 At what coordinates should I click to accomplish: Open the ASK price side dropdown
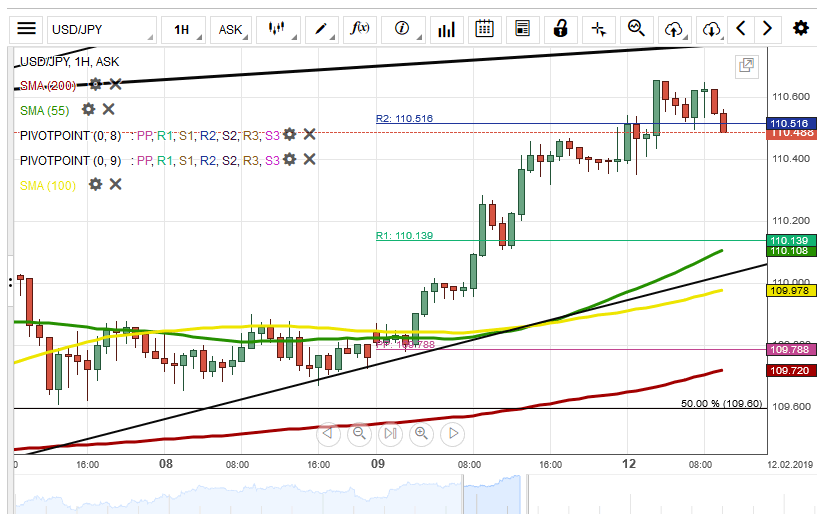click(235, 30)
